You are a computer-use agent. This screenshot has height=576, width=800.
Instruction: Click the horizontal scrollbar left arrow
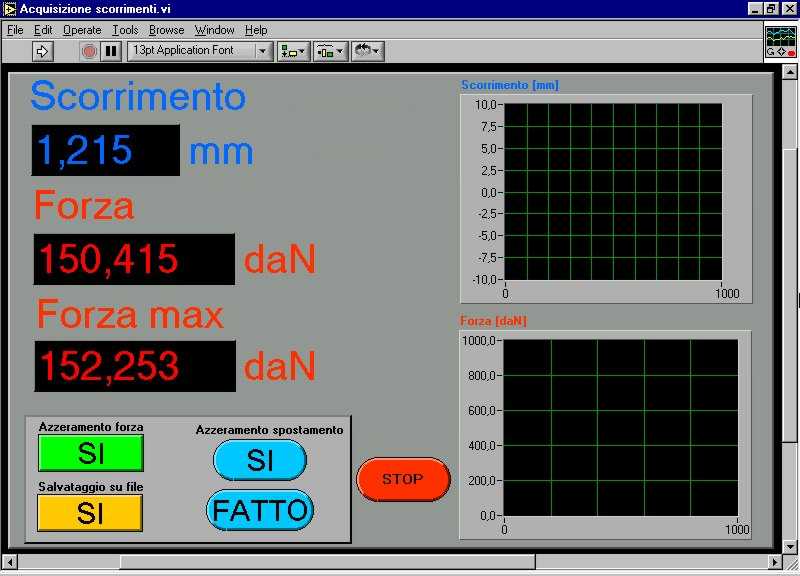tap(10, 562)
